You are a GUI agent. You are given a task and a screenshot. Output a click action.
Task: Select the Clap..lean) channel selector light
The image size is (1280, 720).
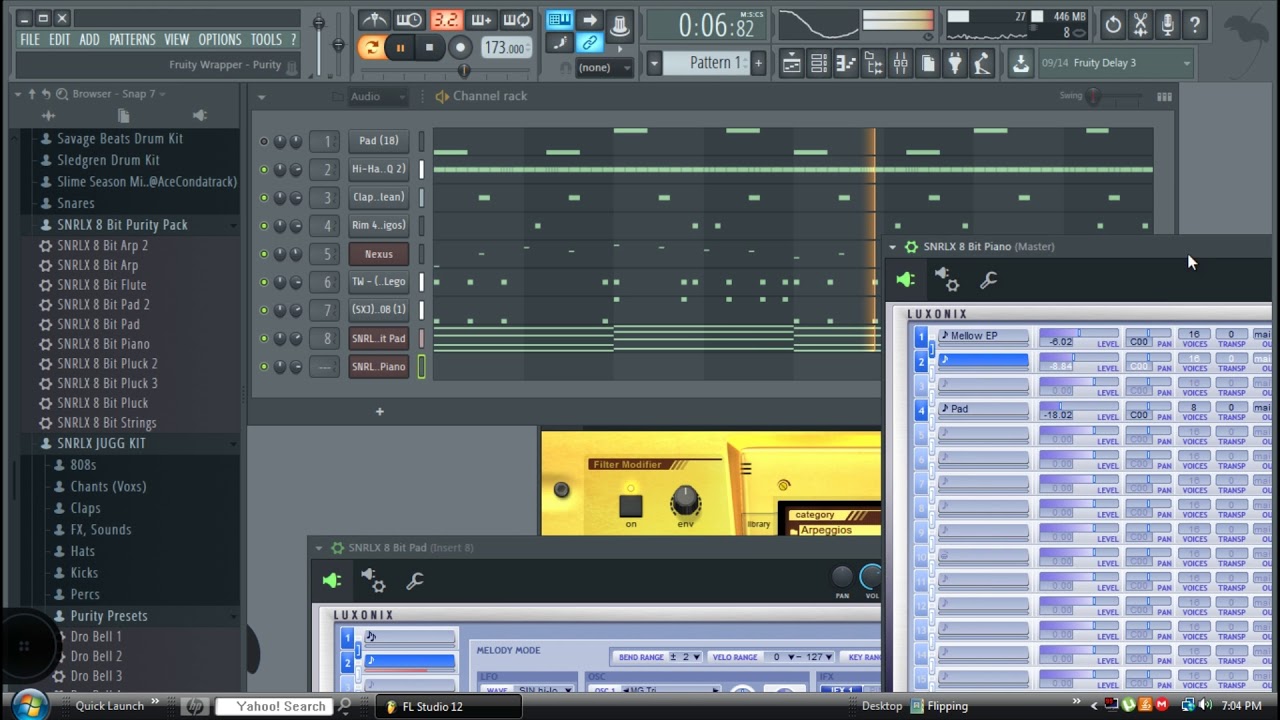click(421, 198)
